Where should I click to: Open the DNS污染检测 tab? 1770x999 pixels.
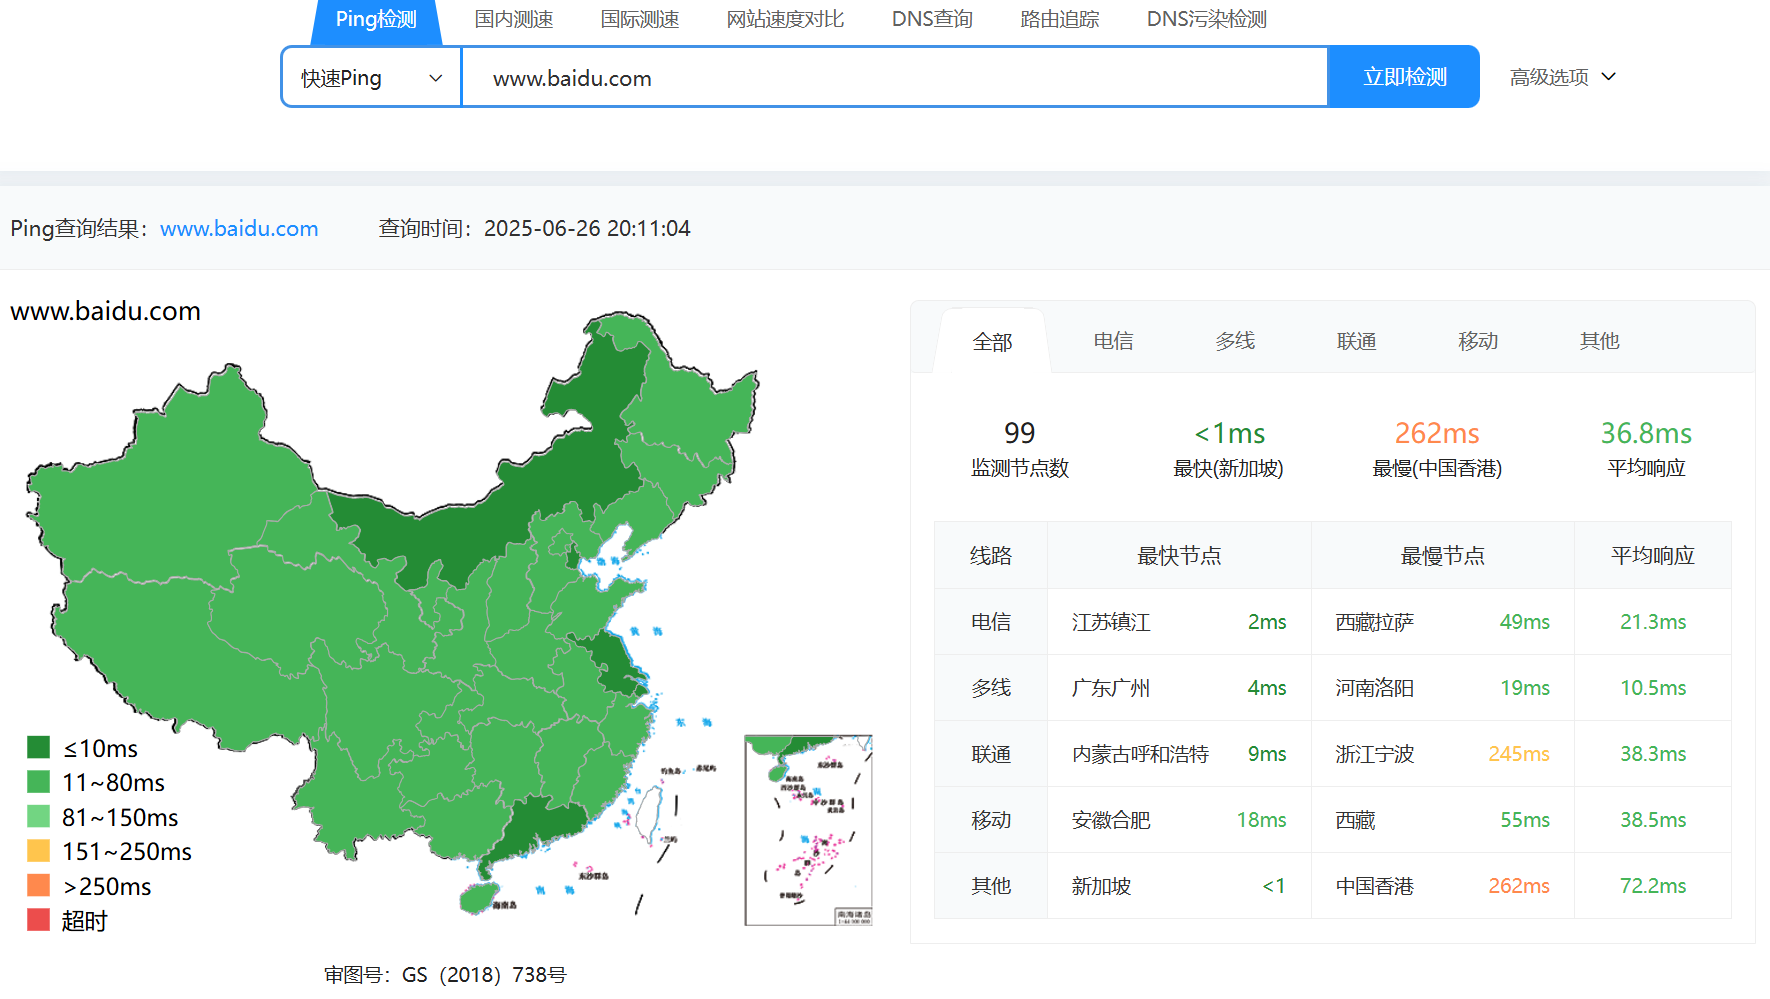coord(1206,19)
